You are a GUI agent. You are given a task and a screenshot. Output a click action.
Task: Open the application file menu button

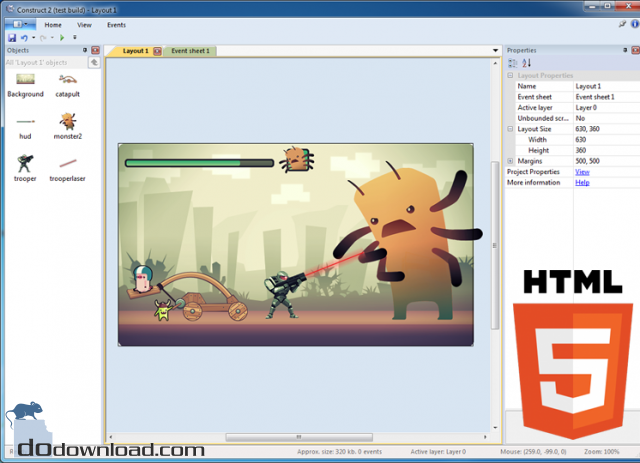[20, 24]
